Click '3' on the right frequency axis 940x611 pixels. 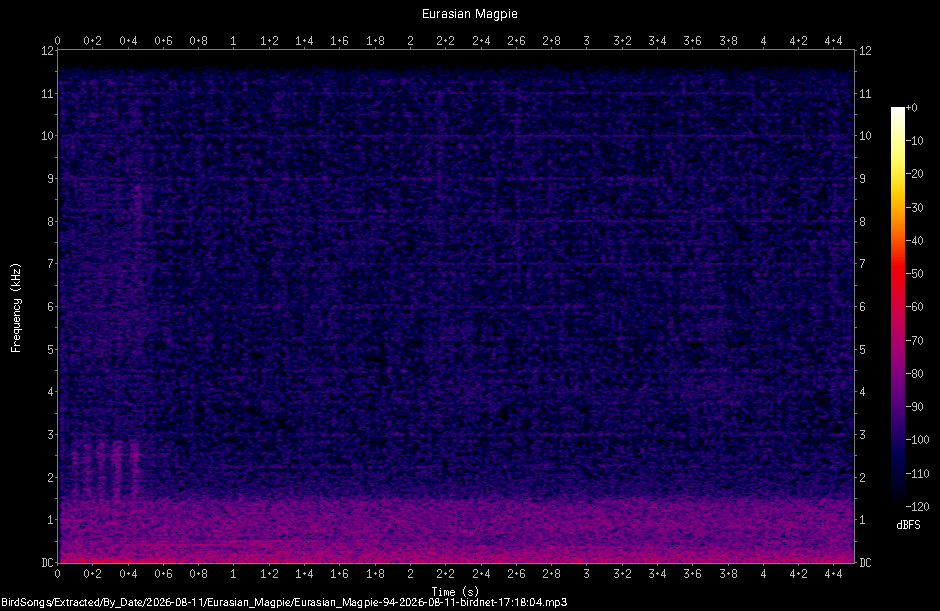863,434
